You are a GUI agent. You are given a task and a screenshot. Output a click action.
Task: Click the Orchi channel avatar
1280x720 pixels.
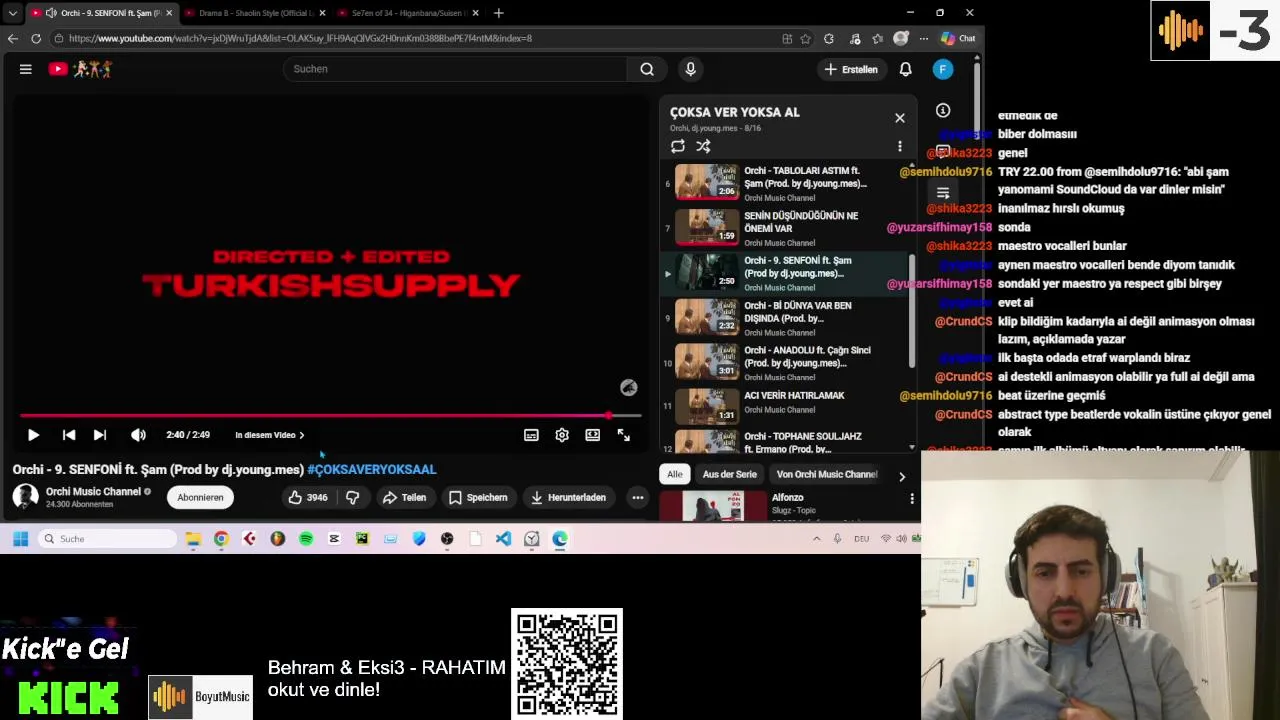[25, 497]
